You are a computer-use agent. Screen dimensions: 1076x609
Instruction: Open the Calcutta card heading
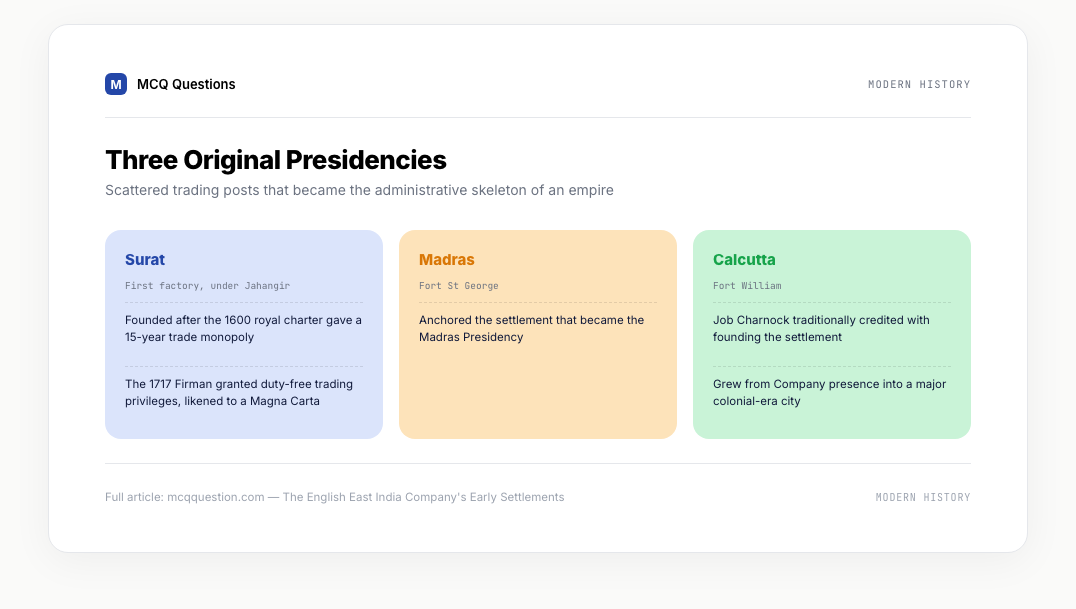744,260
